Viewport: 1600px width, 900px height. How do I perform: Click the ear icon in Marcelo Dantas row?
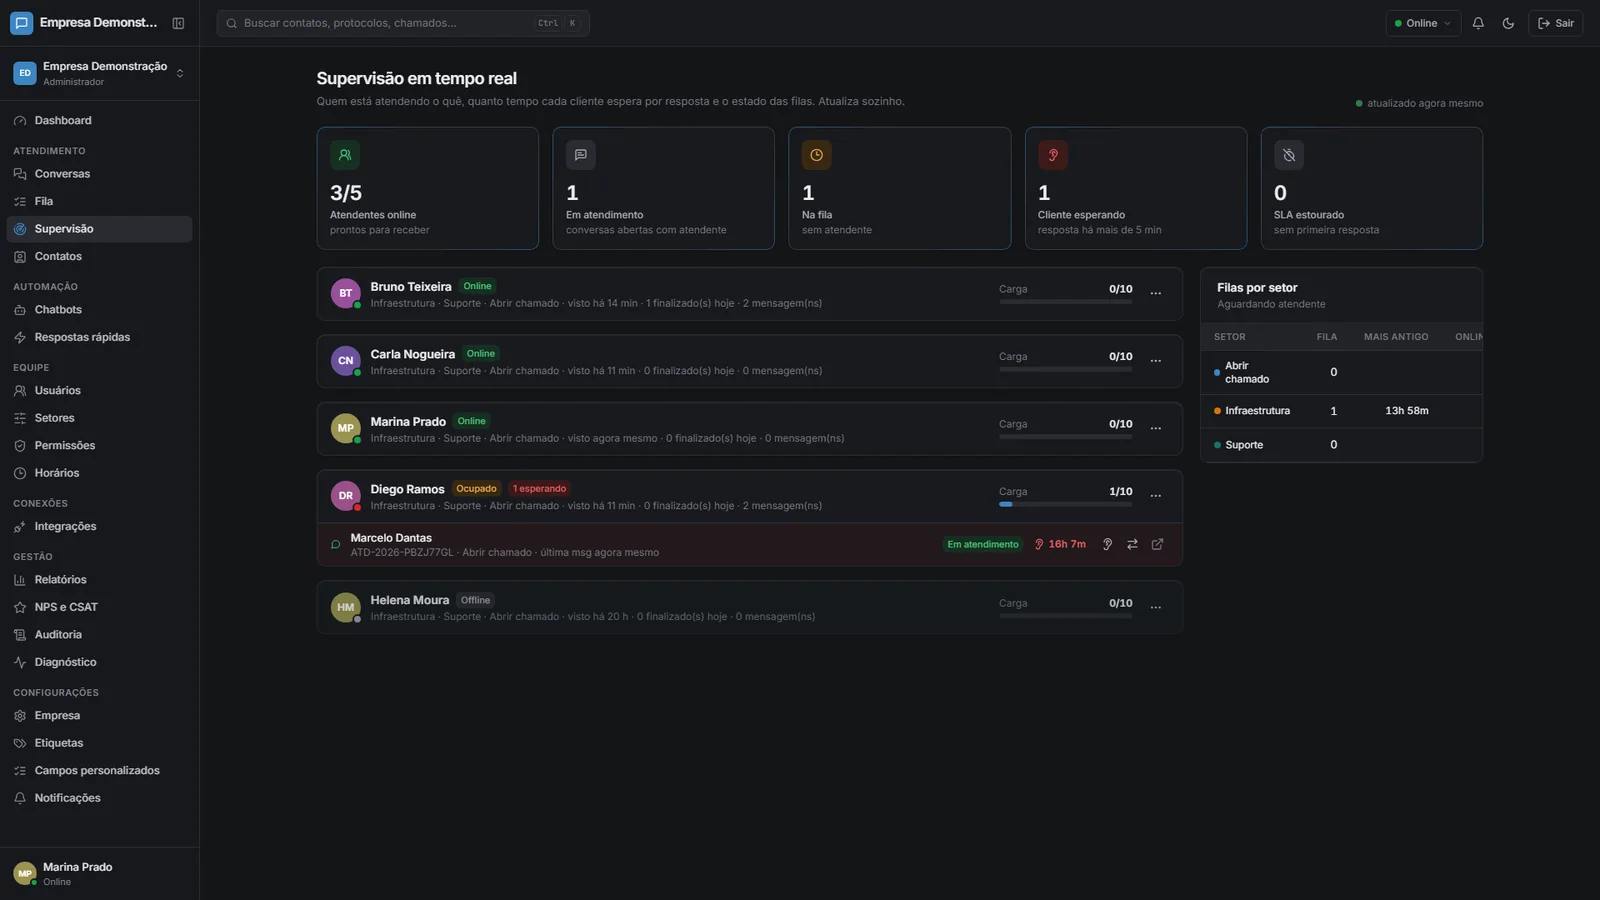[x=1107, y=545]
